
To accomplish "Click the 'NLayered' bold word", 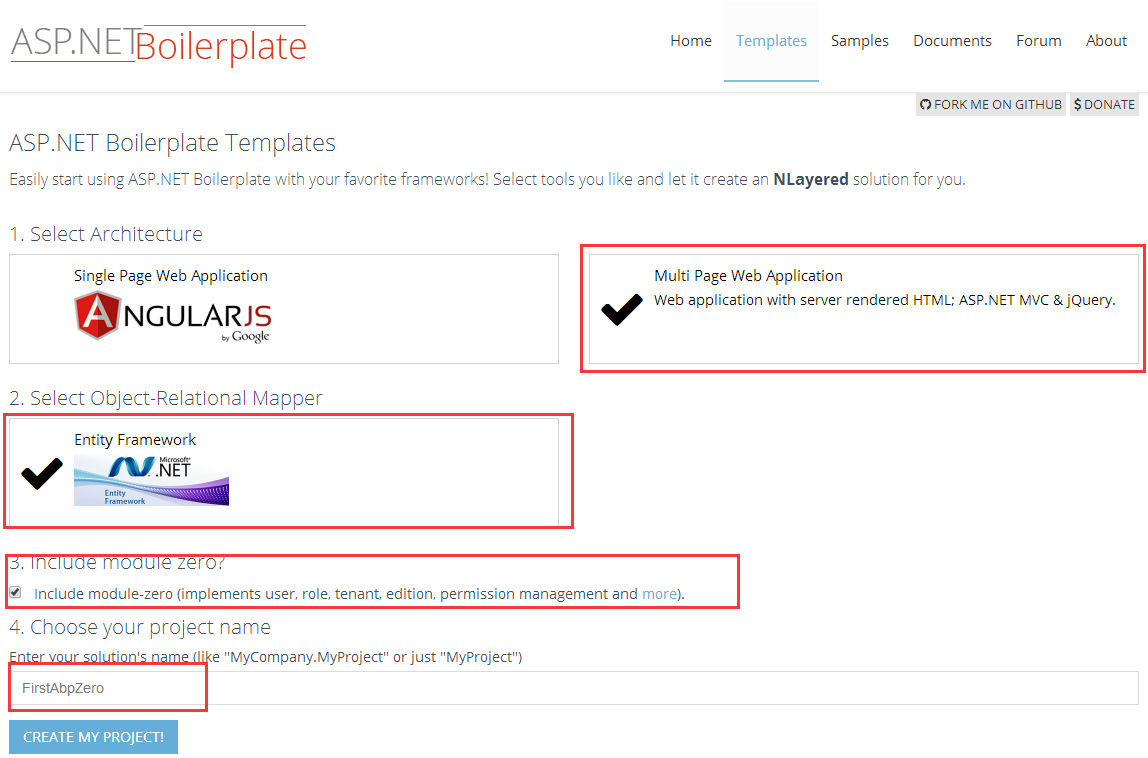I will tap(810, 179).
